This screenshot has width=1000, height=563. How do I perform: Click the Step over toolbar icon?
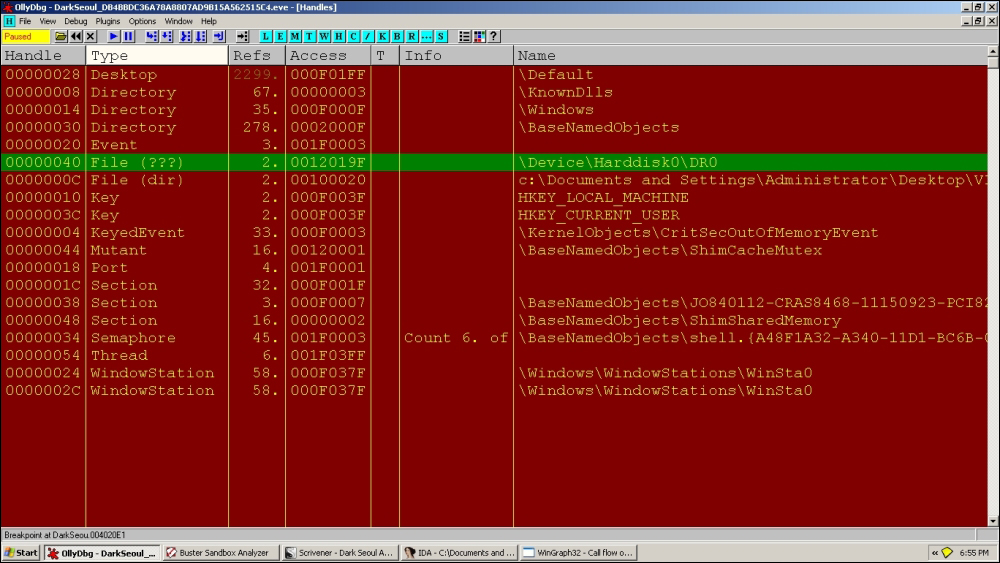(167, 36)
